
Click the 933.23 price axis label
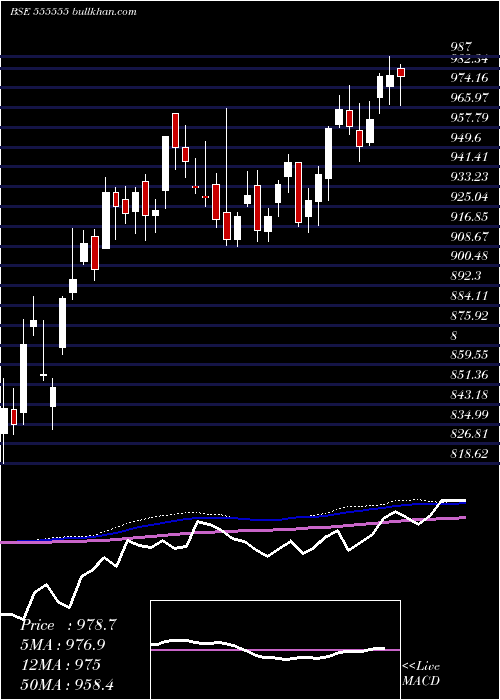coord(469,177)
